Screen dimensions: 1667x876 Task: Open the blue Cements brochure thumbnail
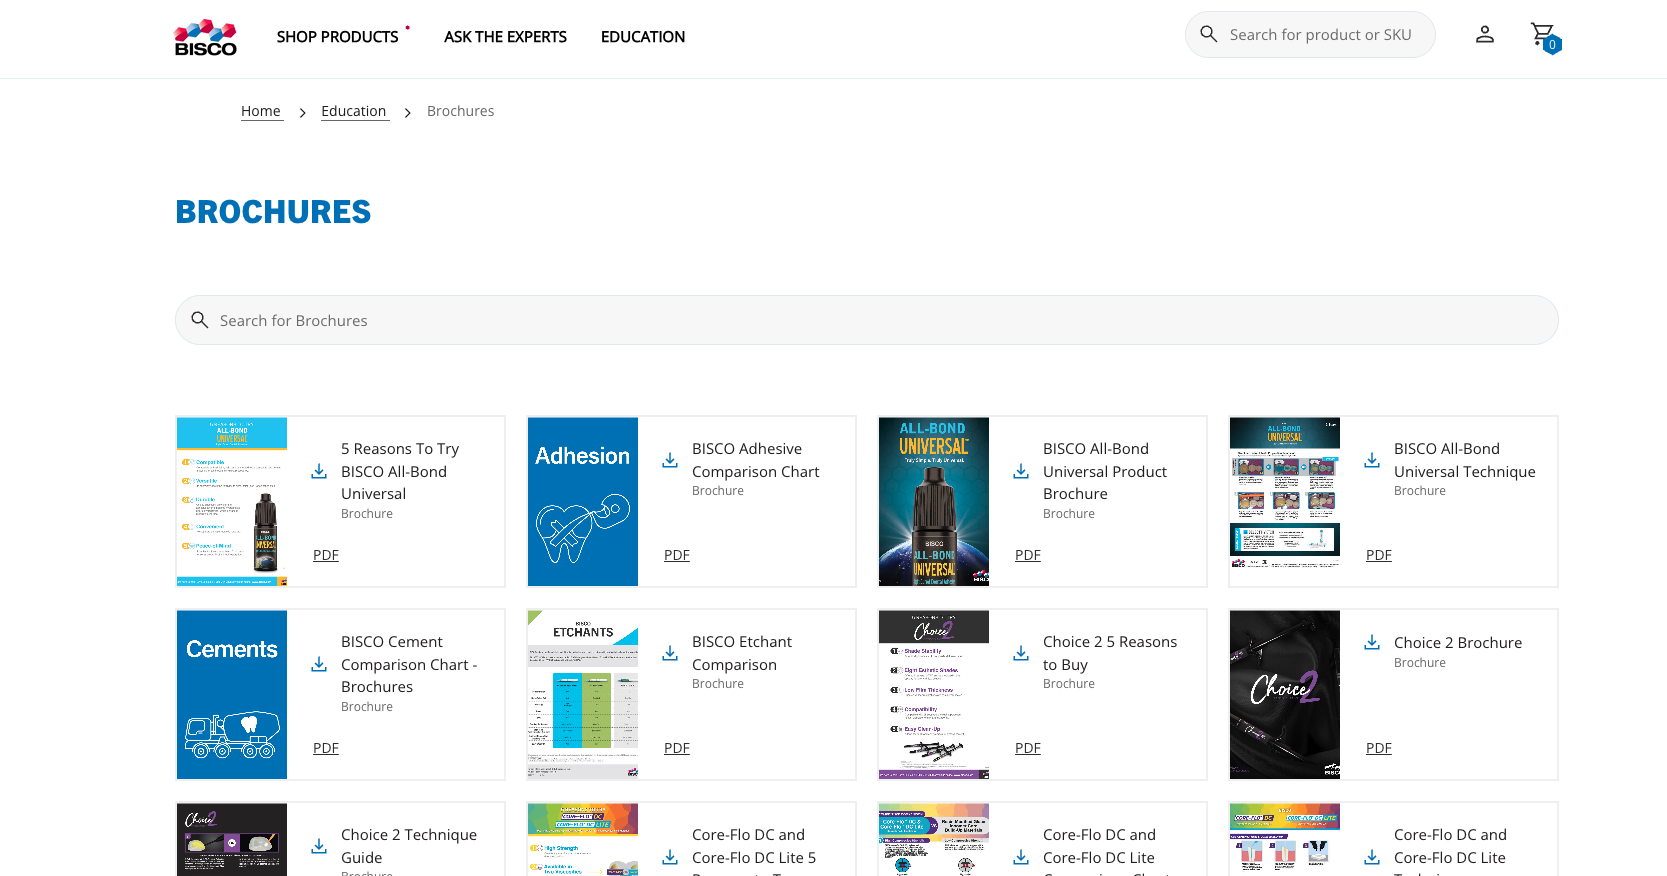(232, 694)
